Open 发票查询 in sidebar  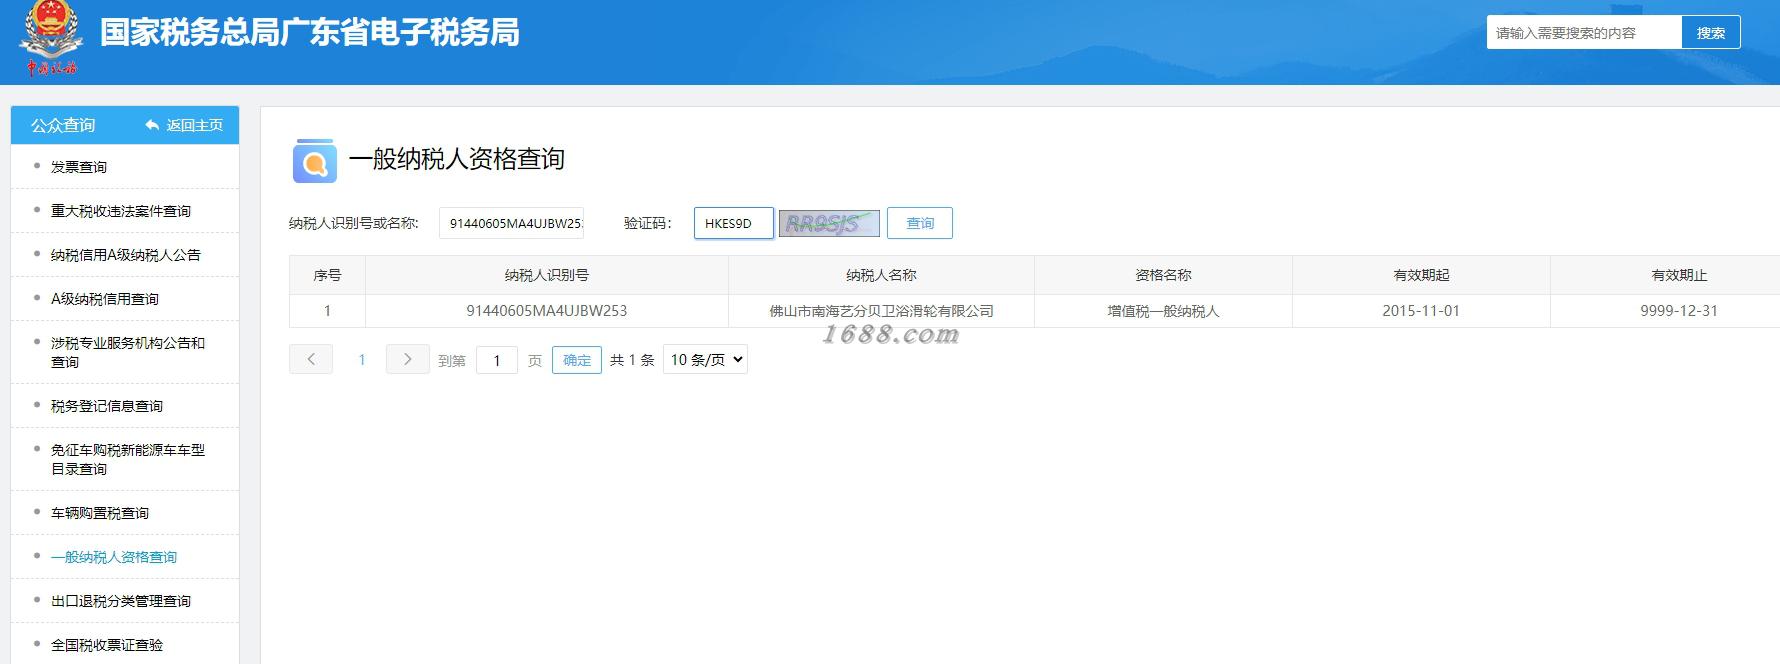pyautogui.click(x=79, y=167)
